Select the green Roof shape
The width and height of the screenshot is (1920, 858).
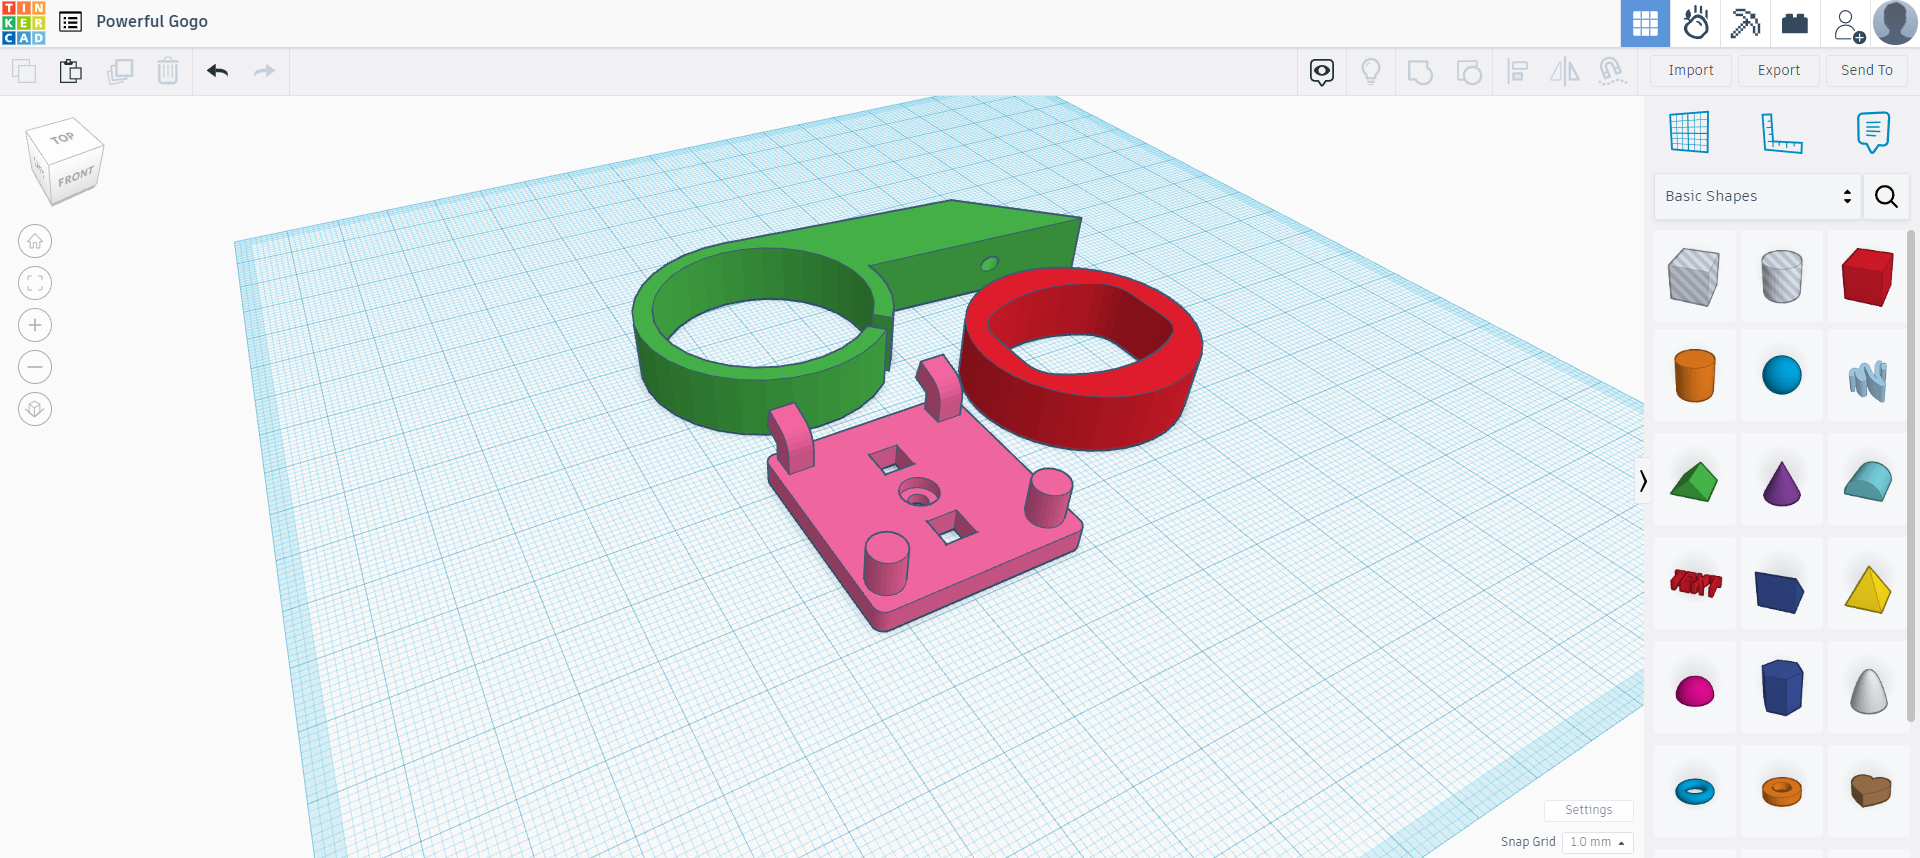click(x=1694, y=482)
